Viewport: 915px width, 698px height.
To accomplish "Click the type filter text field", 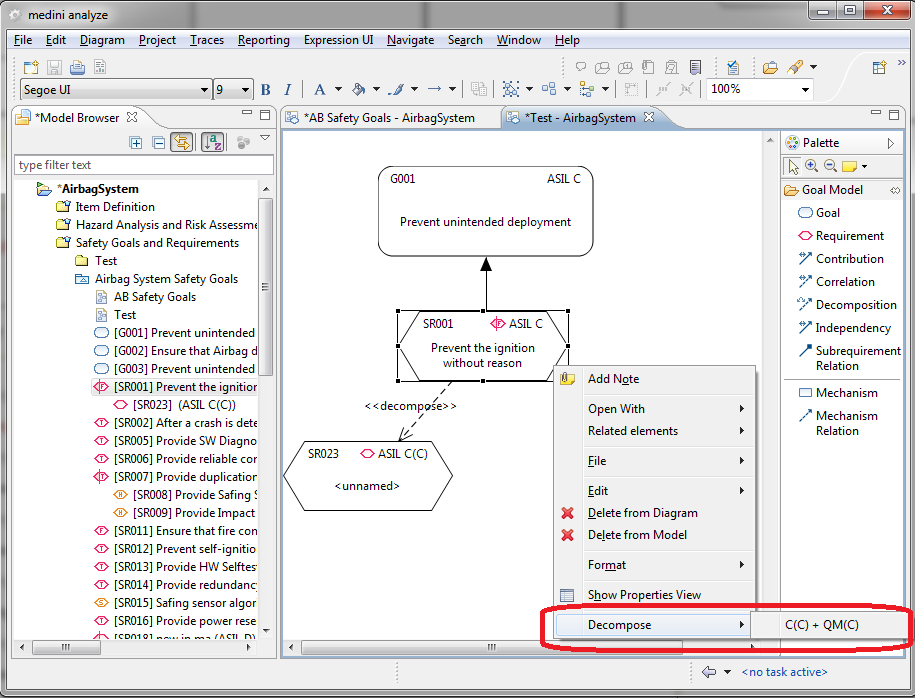I will click(x=143, y=165).
